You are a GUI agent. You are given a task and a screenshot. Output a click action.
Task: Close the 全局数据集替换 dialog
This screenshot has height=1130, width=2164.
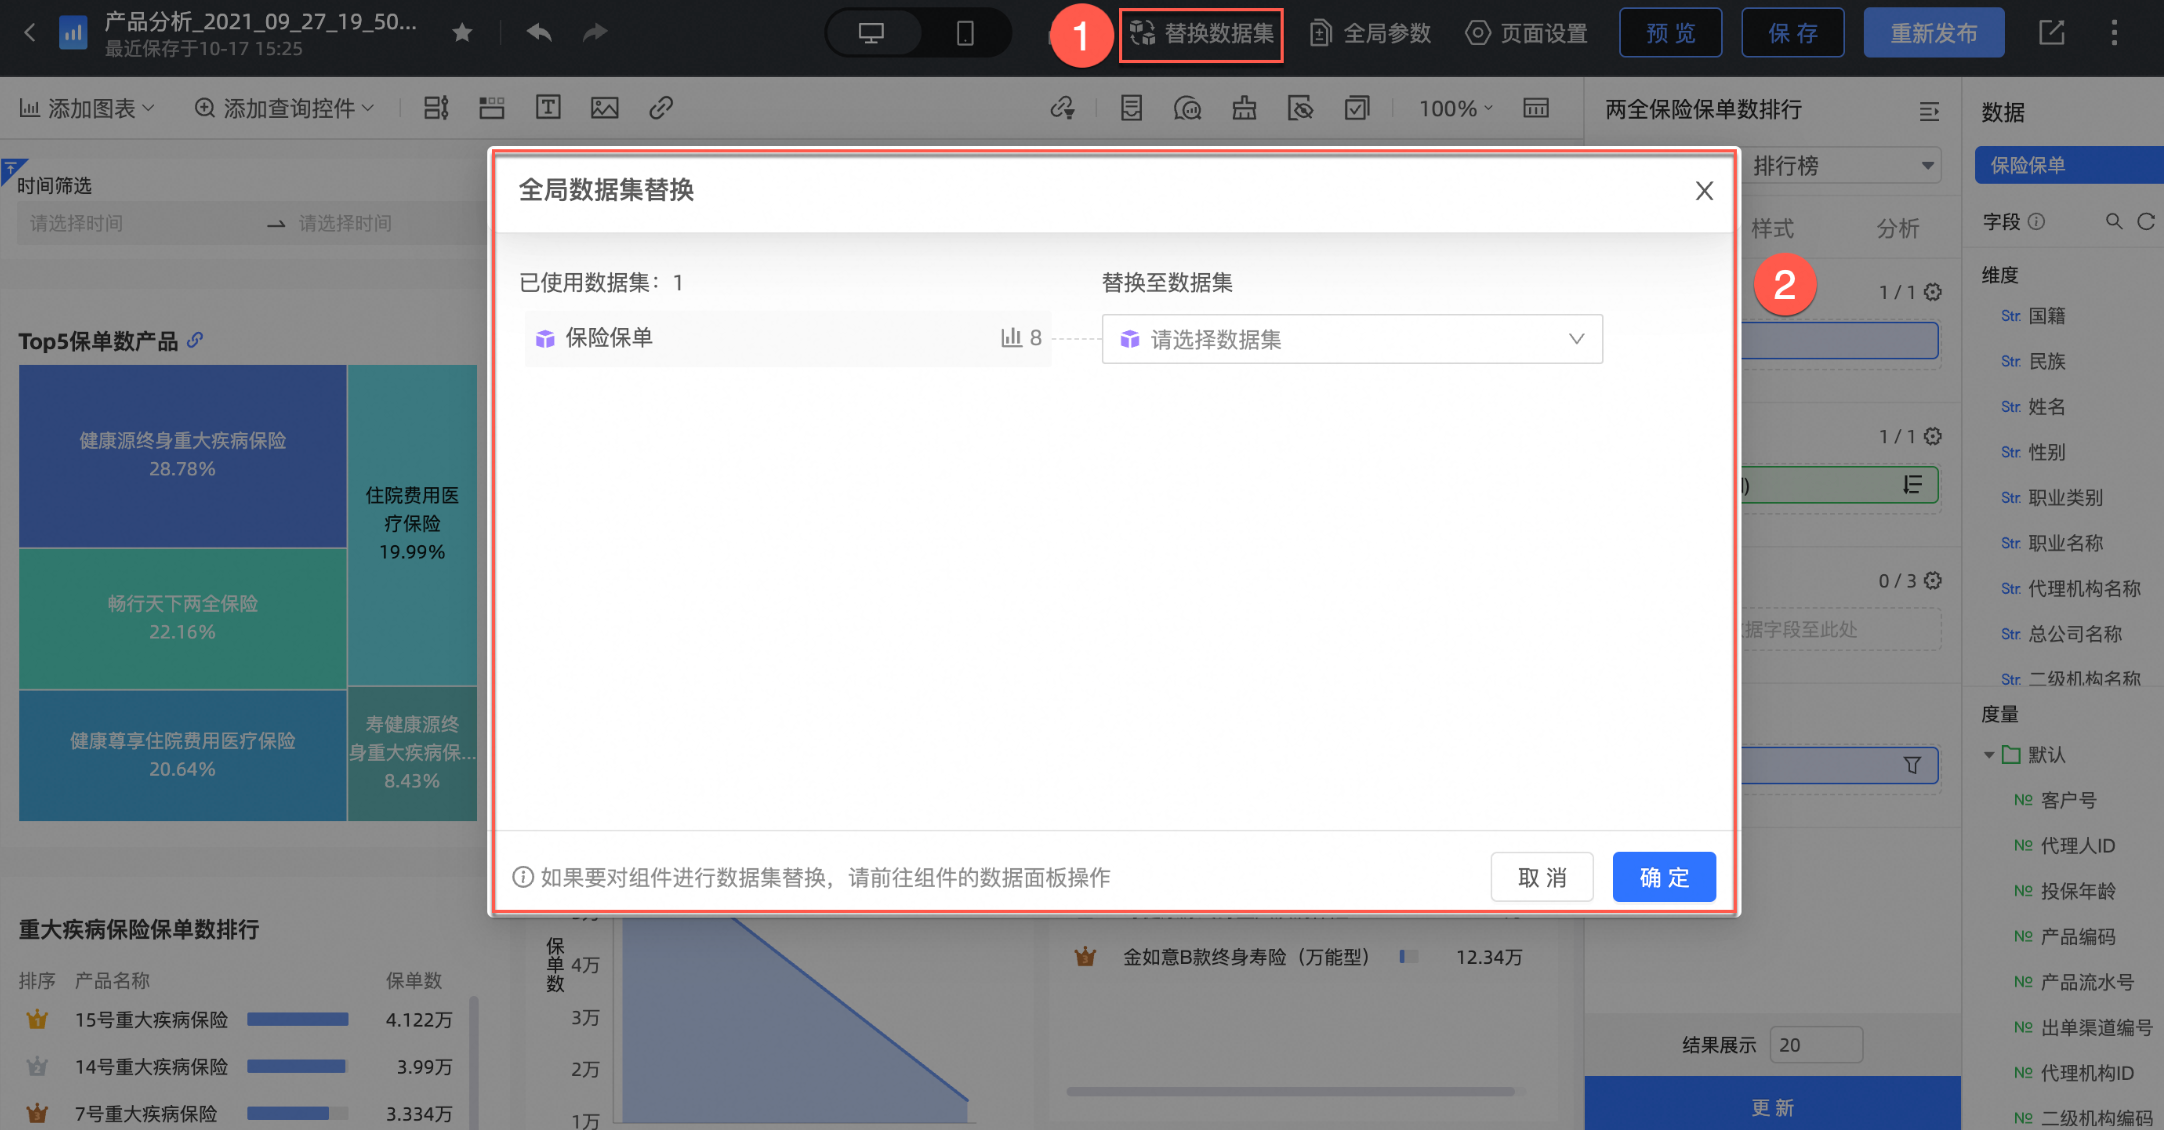coord(1704,191)
